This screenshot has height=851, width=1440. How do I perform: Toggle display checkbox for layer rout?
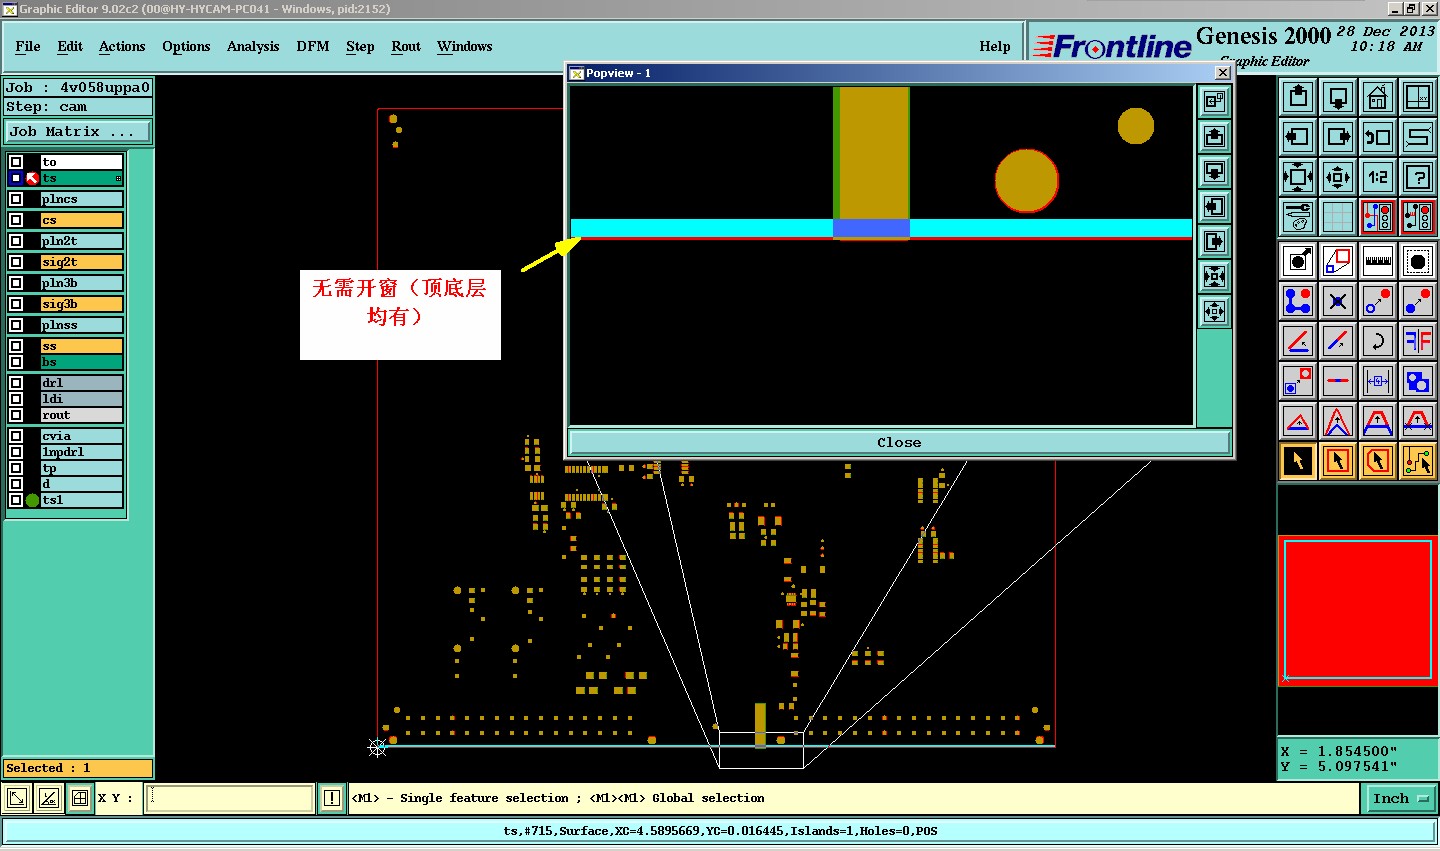point(16,415)
